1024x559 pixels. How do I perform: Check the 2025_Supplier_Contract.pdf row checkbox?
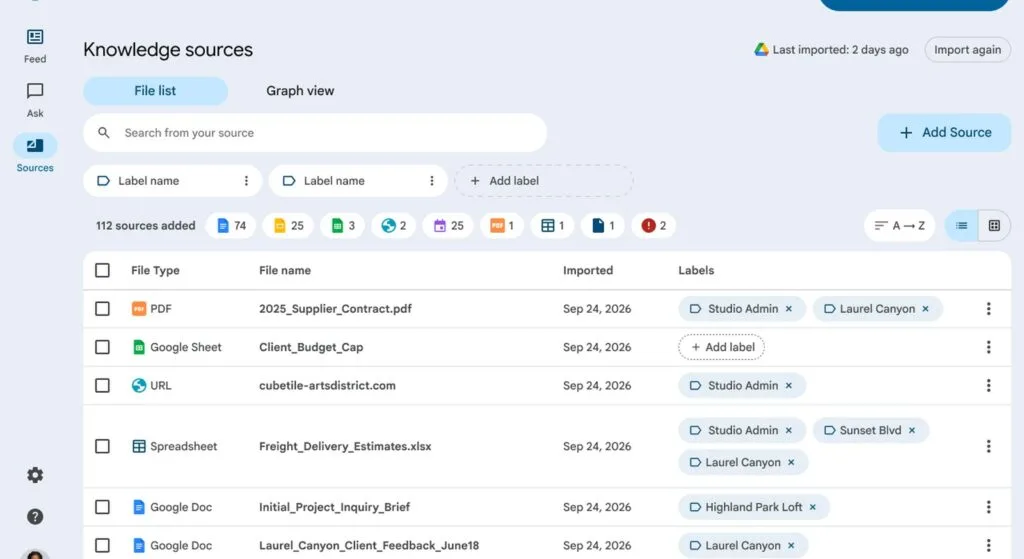coord(103,309)
